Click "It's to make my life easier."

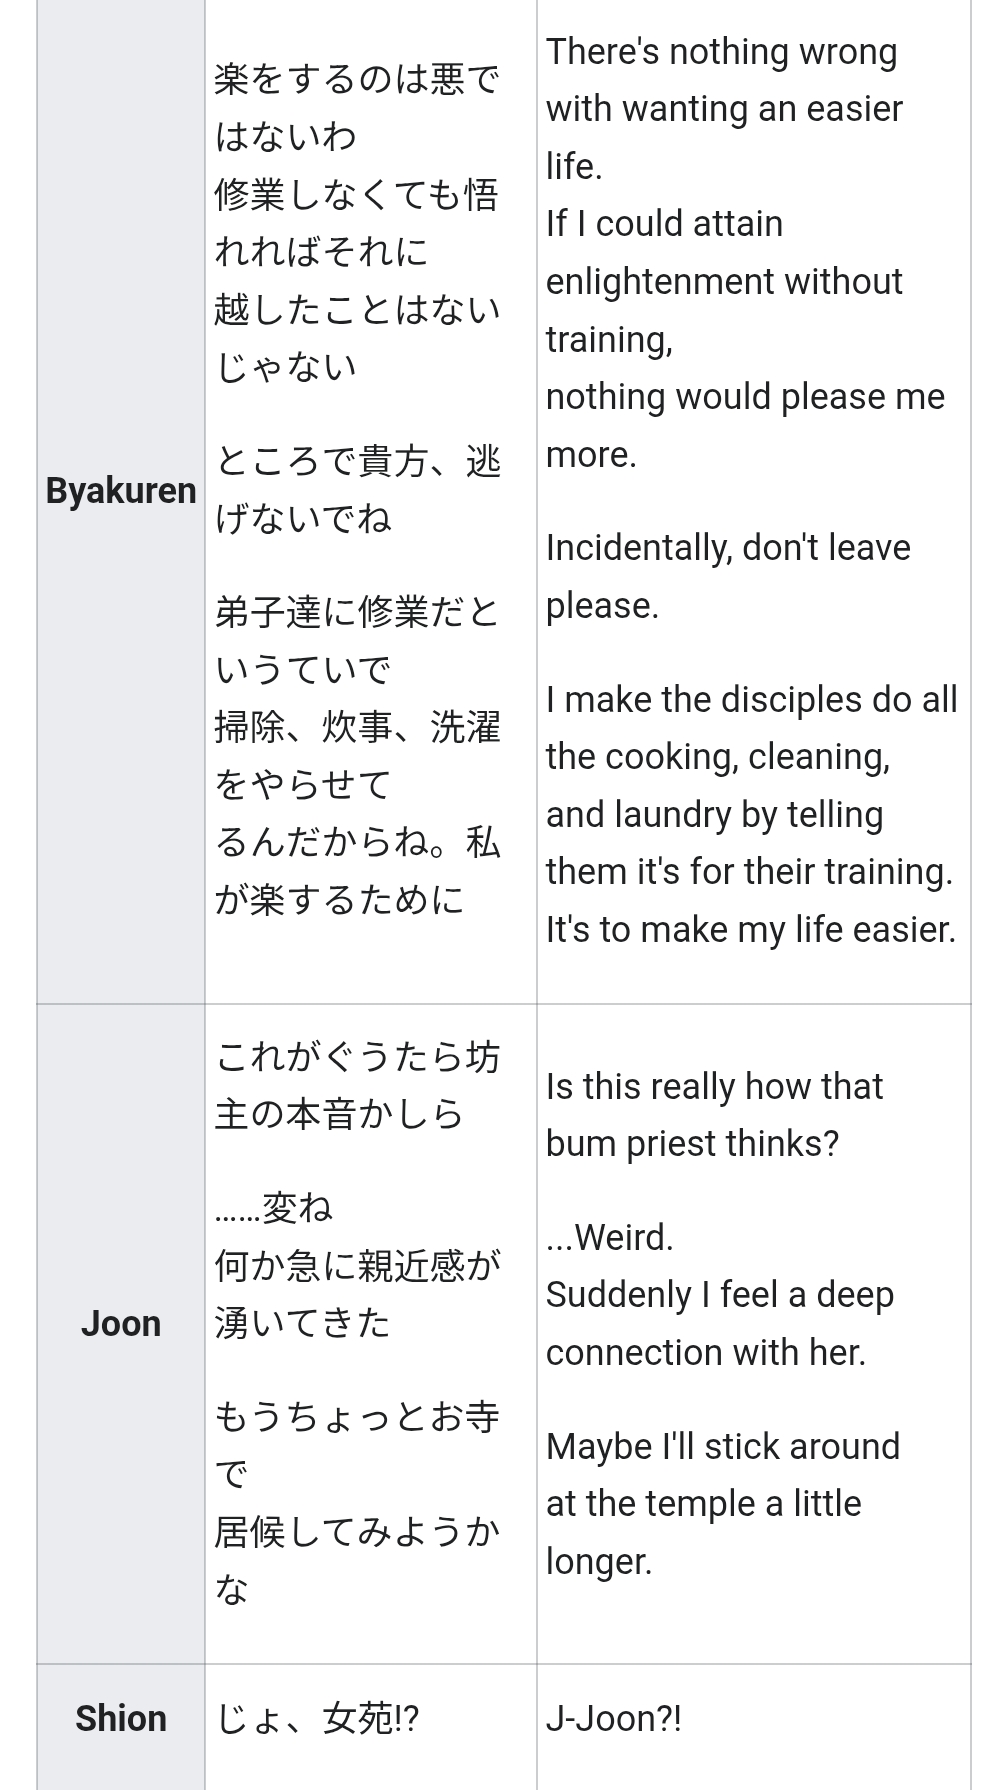750,930
